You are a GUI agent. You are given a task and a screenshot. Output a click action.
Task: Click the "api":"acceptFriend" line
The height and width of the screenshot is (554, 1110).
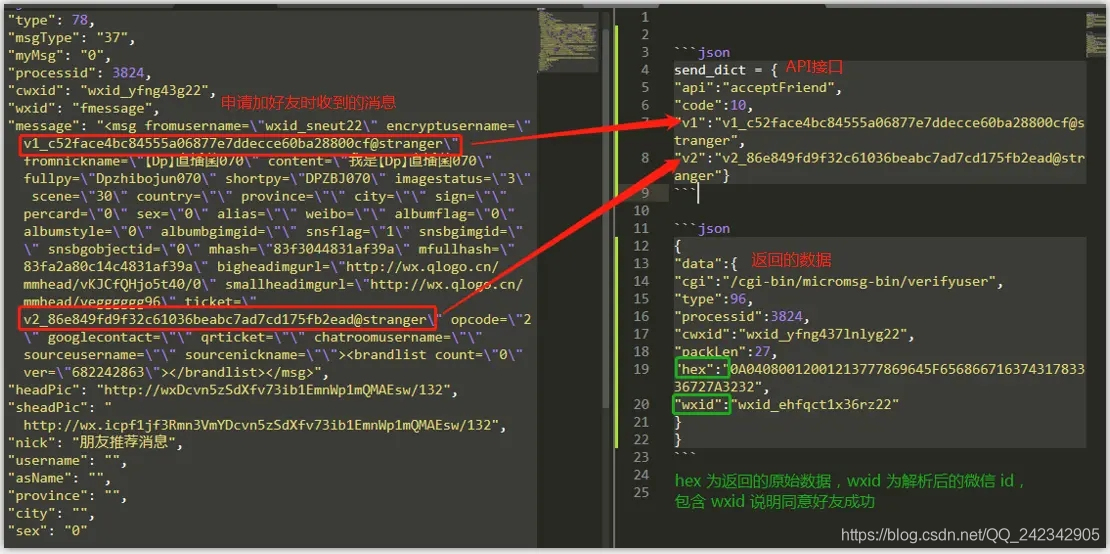(x=760, y=88)
